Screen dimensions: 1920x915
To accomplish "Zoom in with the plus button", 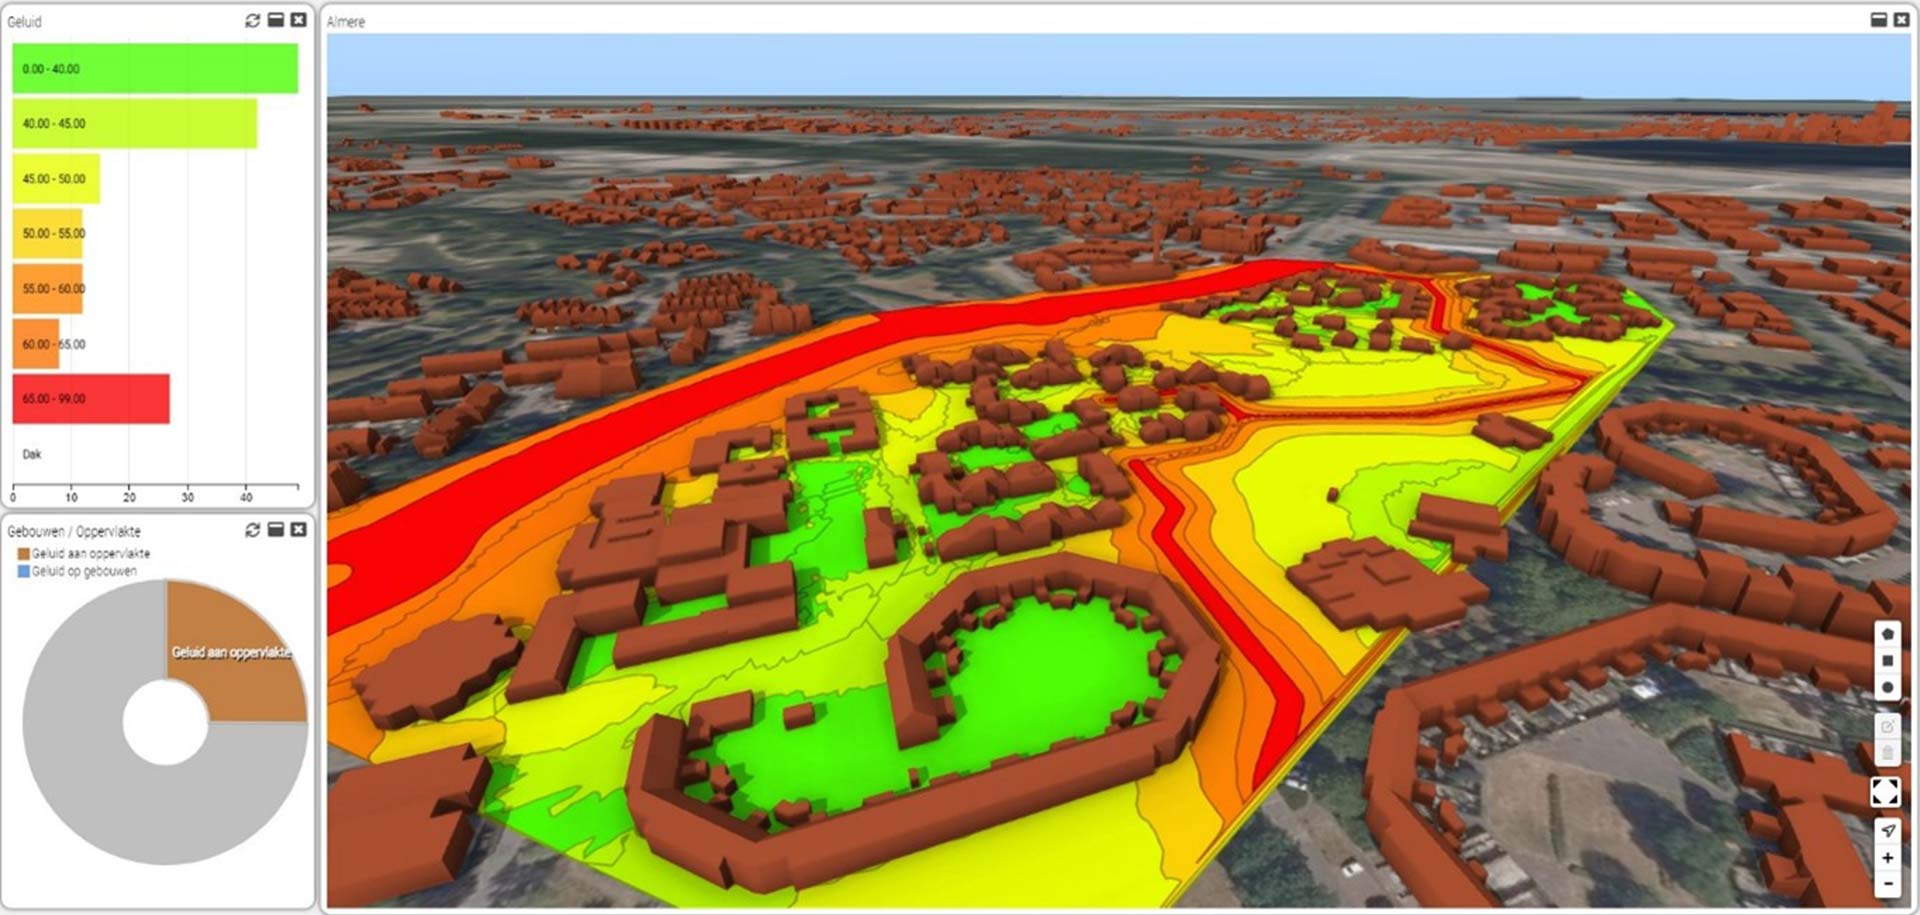I will point(1886,858).
